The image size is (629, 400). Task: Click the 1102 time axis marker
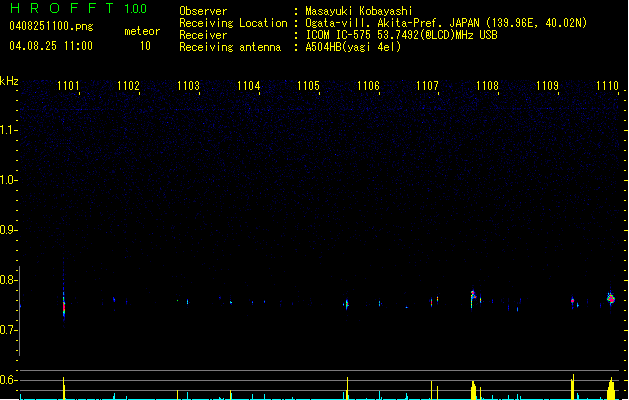128,86
